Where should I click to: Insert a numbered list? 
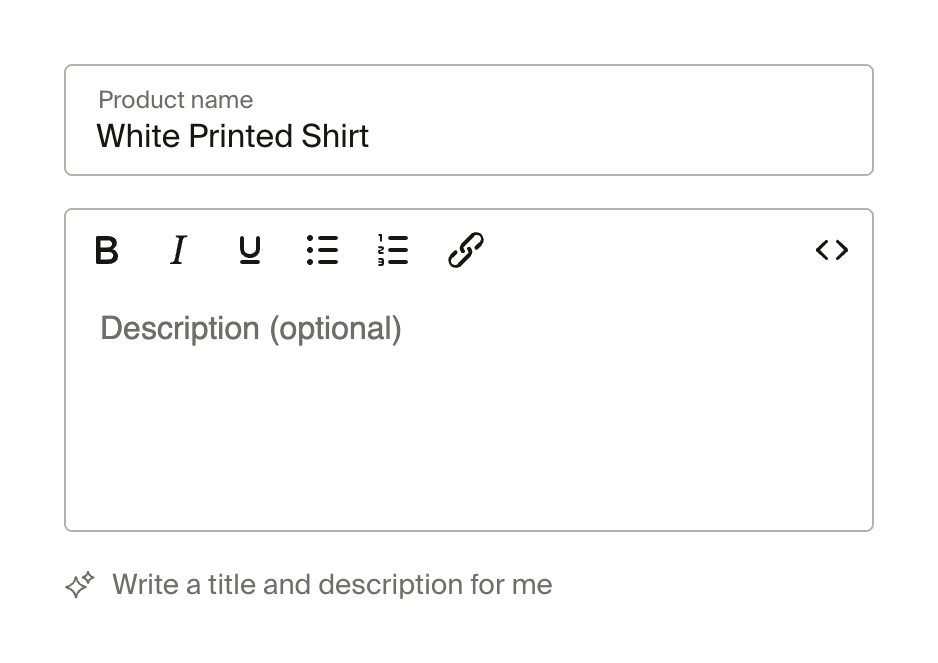pyautogui.click(x=393, y=250)
